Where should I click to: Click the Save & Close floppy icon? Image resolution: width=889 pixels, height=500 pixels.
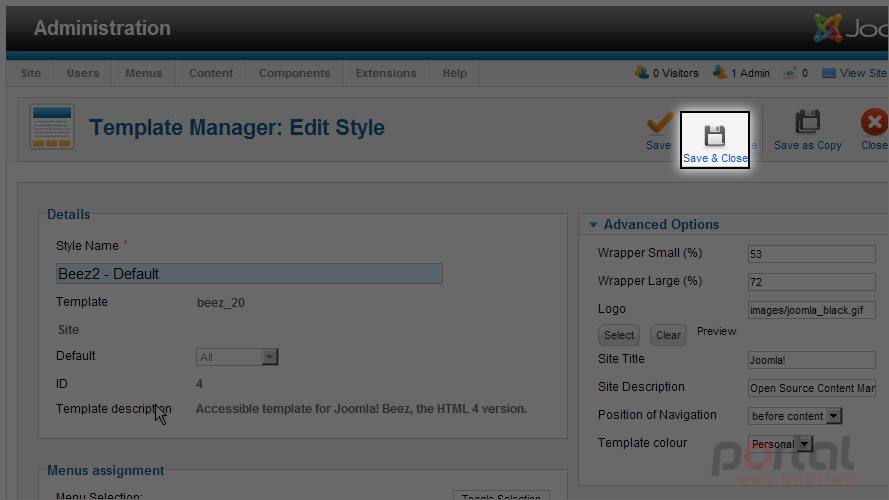pyautogui.click(x=715, y=136)
